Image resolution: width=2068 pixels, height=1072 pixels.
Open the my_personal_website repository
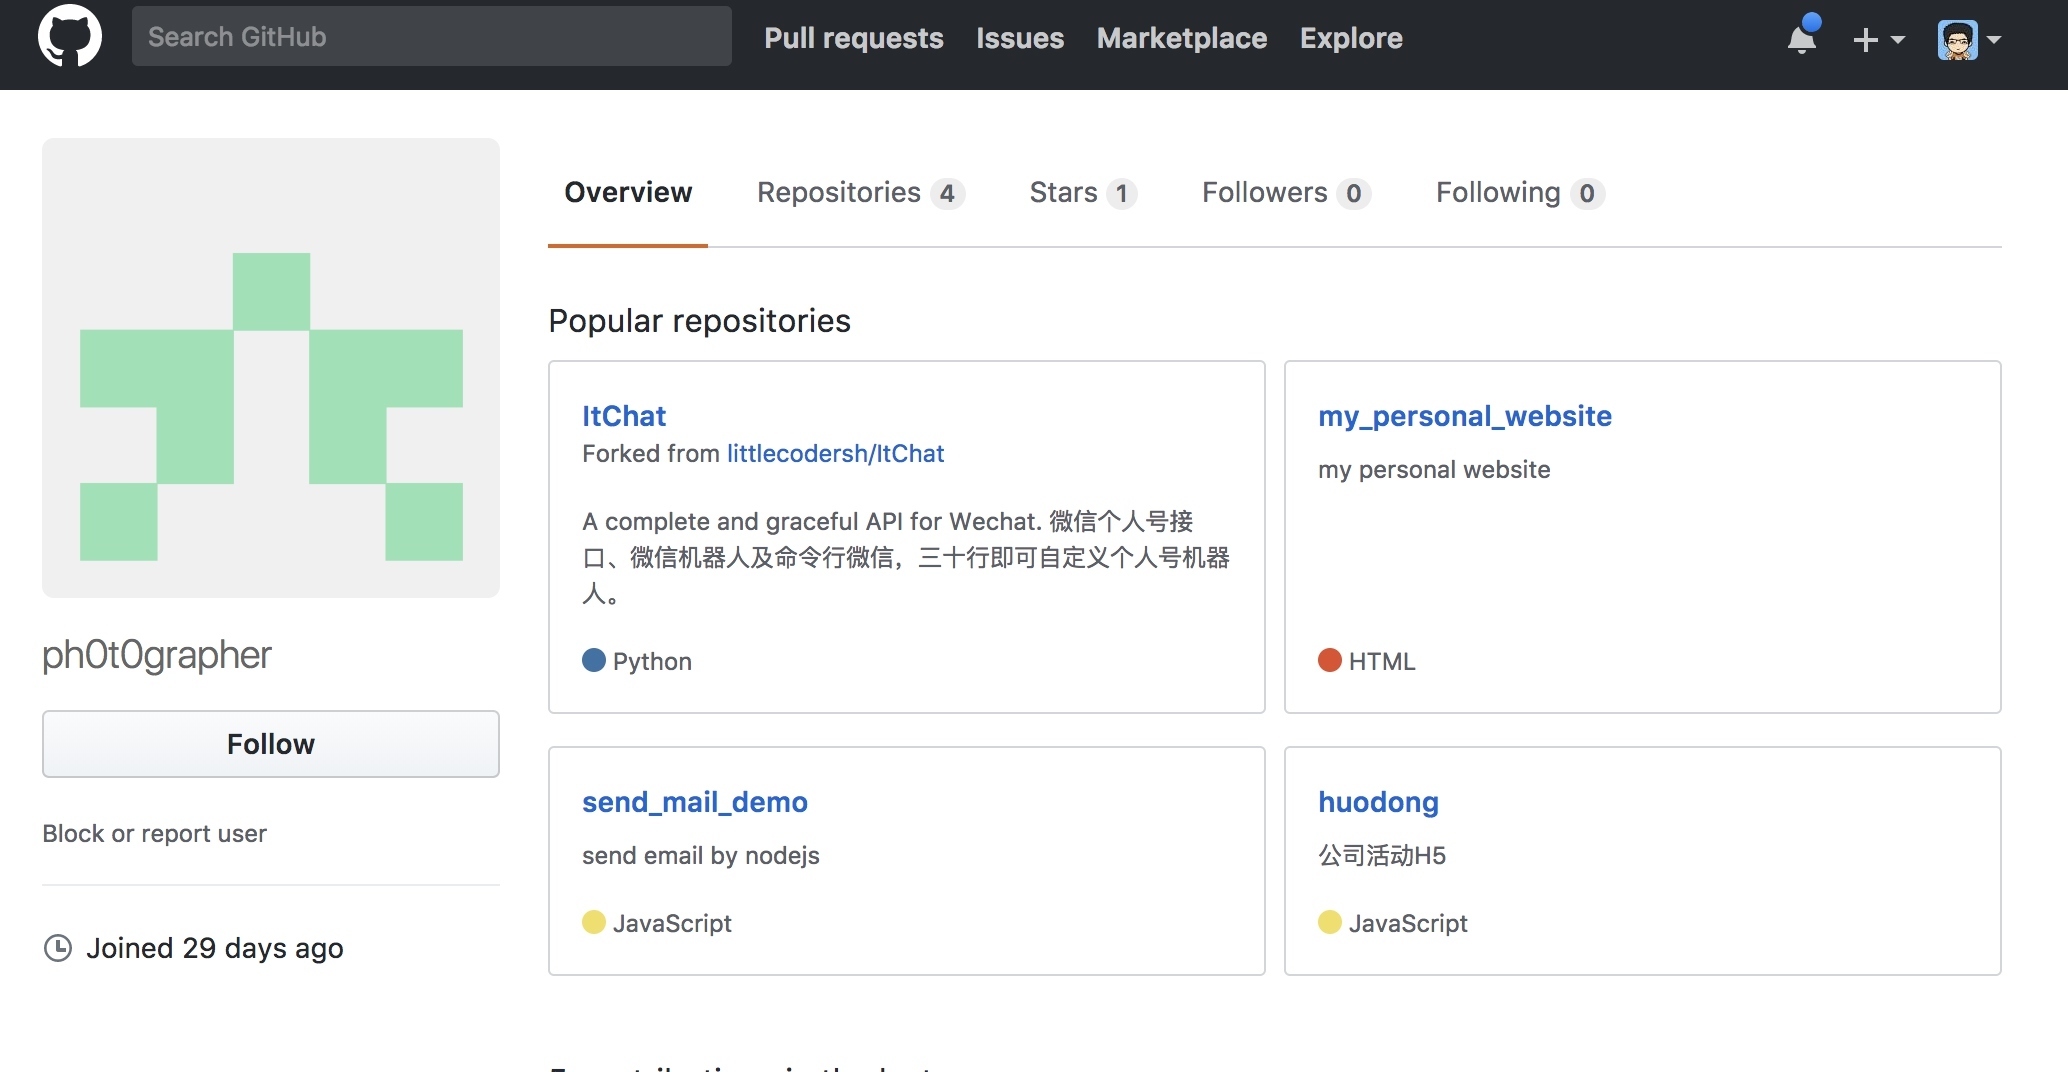point(1465,416)
